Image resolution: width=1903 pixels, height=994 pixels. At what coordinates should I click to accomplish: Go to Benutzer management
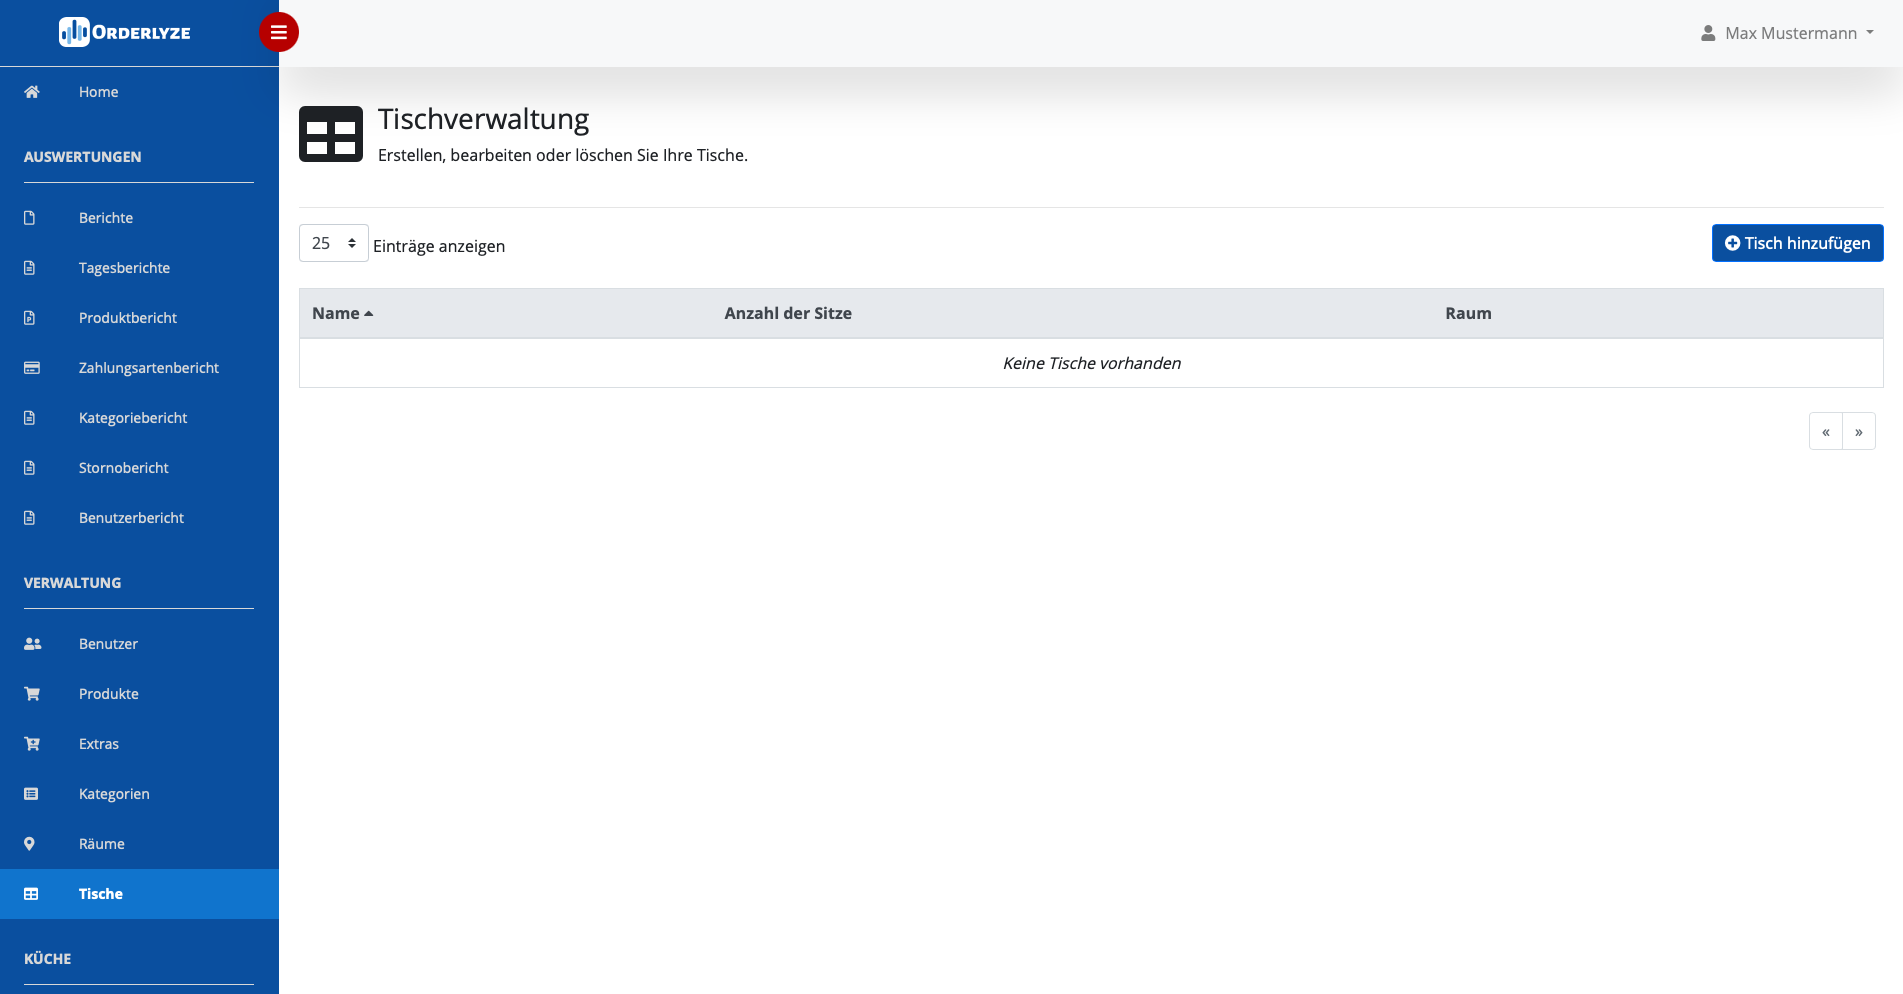coord(139,644)
